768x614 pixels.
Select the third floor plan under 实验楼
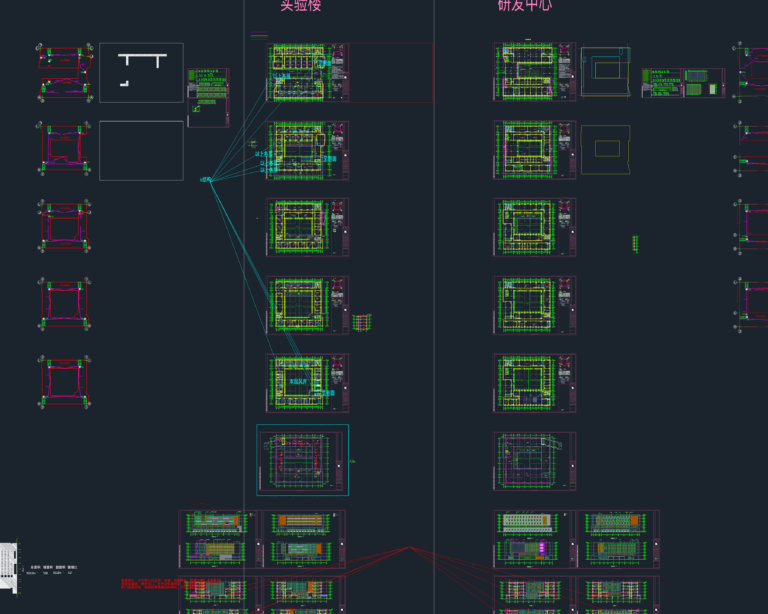(307, 227)
